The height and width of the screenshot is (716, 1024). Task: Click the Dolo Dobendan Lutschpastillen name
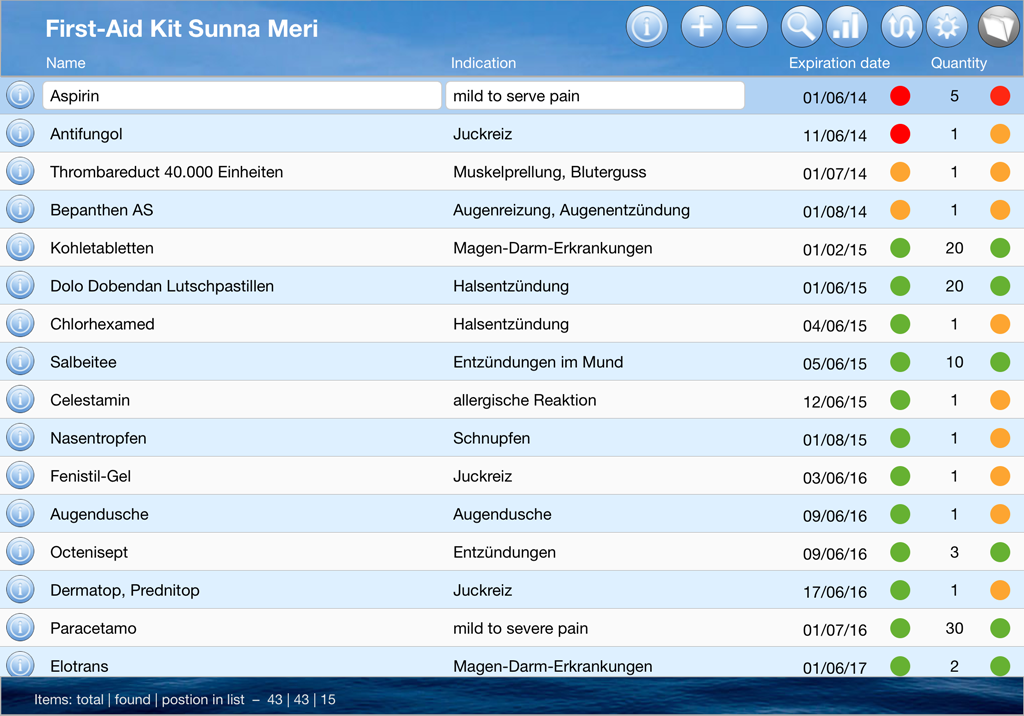pyautogui.click(x=162, y=286)
